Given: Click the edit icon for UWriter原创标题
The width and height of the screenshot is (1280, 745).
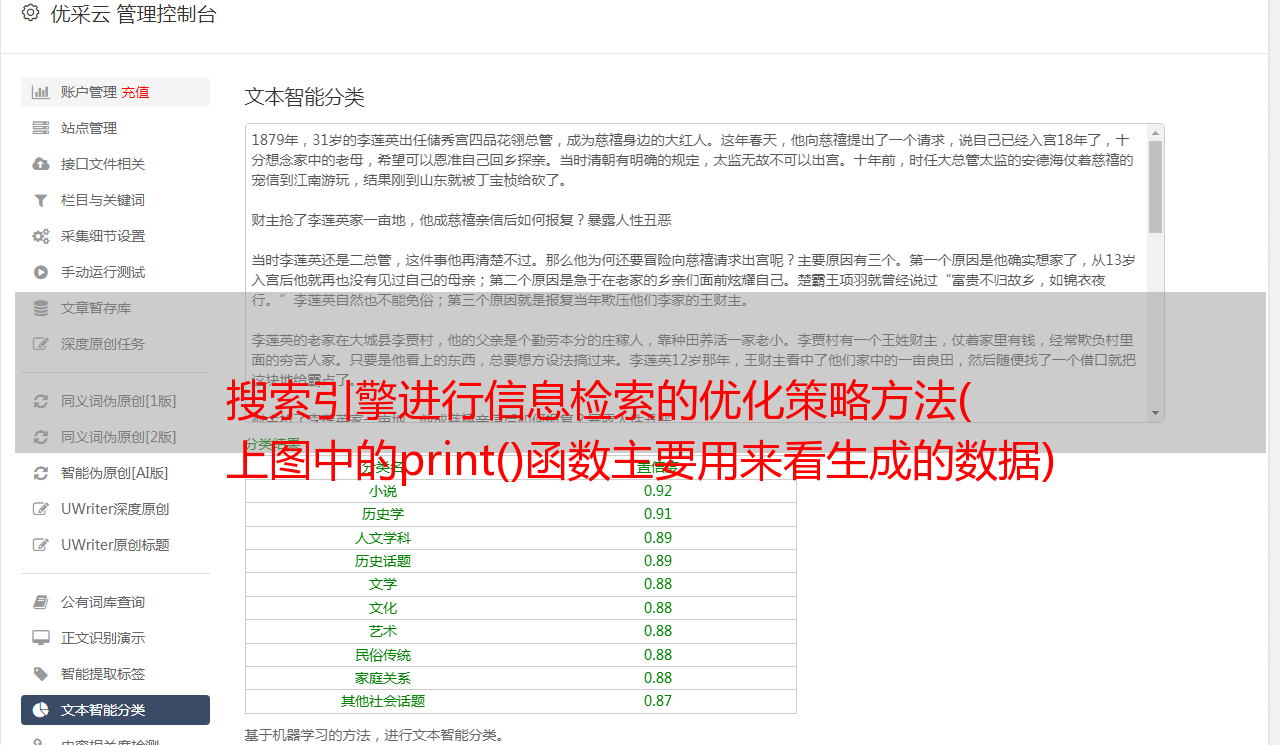Looking at the screenshot, I should [41, 545].
